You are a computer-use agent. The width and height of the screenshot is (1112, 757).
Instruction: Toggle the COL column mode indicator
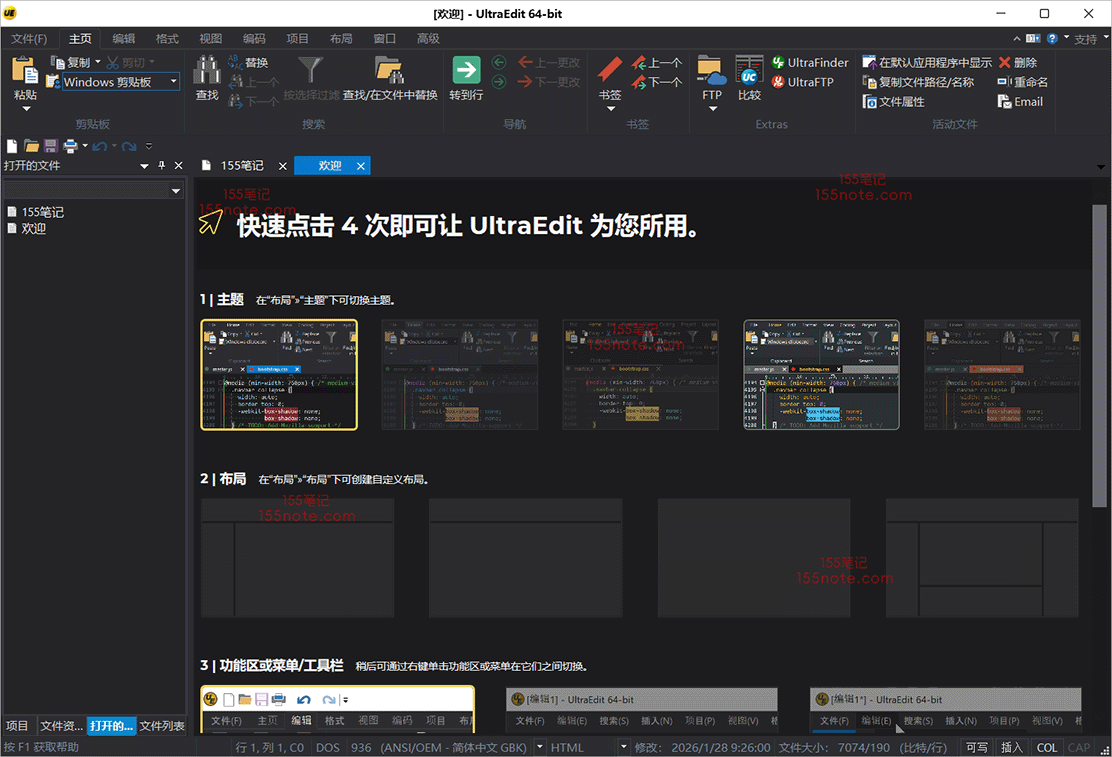1046,747
